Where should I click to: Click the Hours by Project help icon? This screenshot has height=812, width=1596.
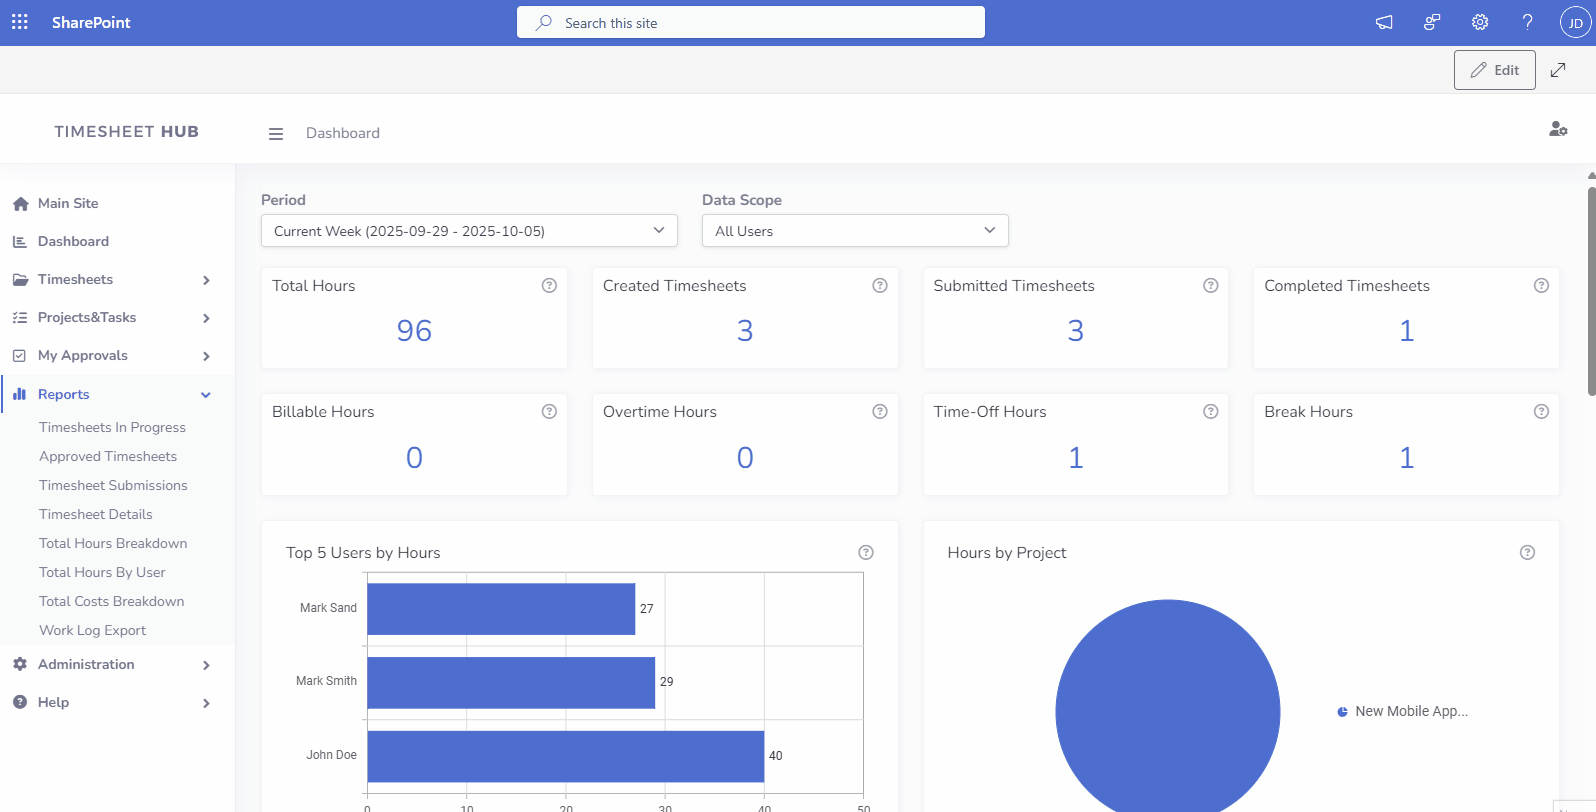[x=1527, y=553]
